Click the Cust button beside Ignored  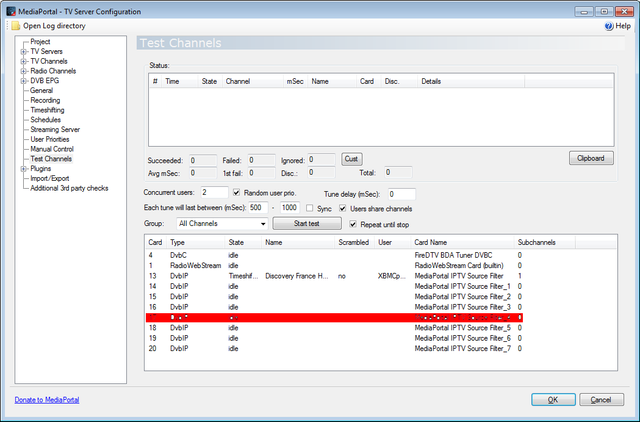pos(352,158)
